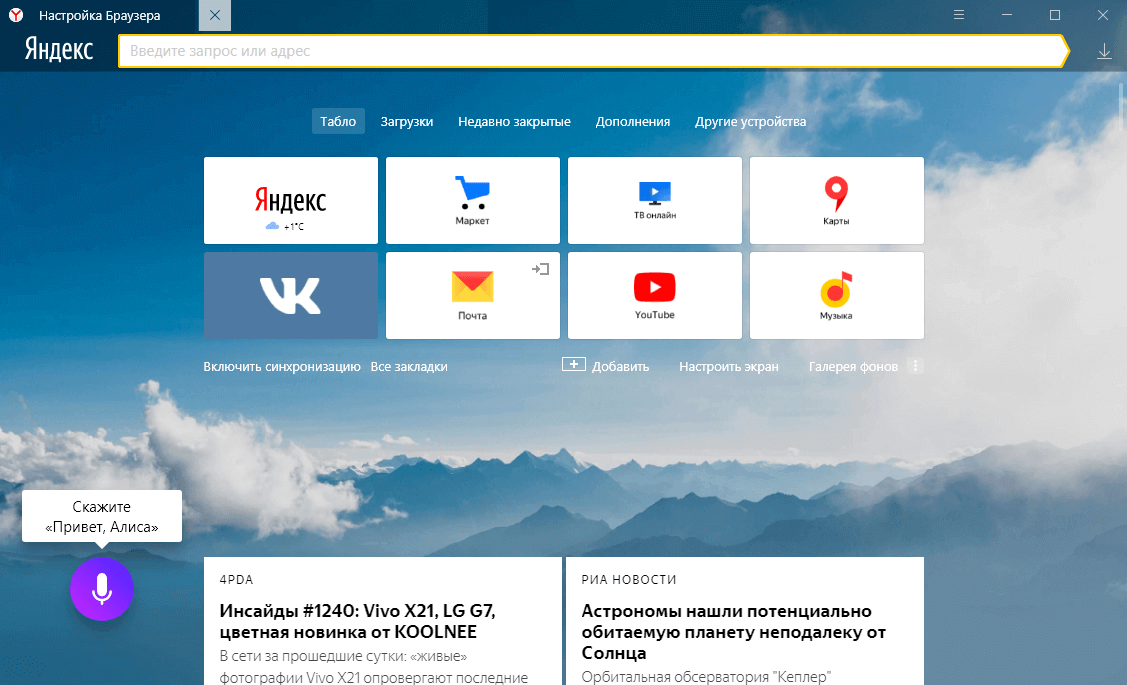This screenshot has width=1127, height=685.
Task: Click the login icon on Почта tile
Action: click(541, 269)
